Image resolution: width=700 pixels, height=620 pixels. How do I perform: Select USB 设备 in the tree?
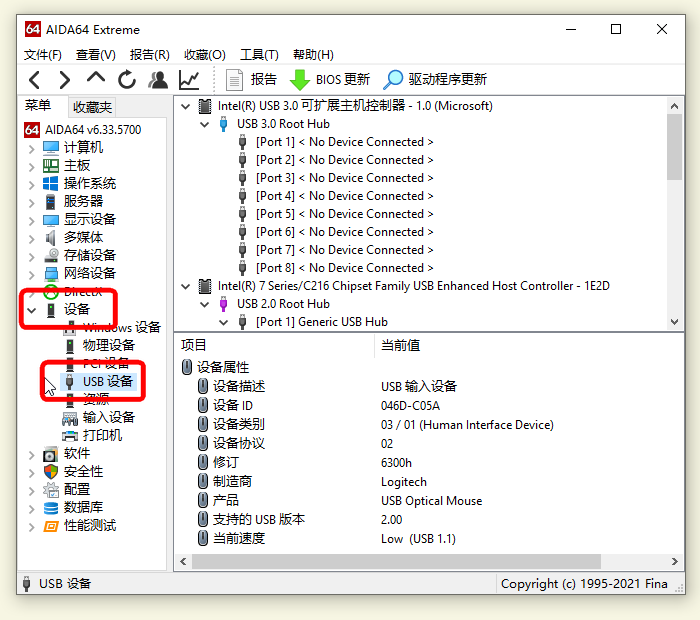pyautogui.click(x=108, y=382)
